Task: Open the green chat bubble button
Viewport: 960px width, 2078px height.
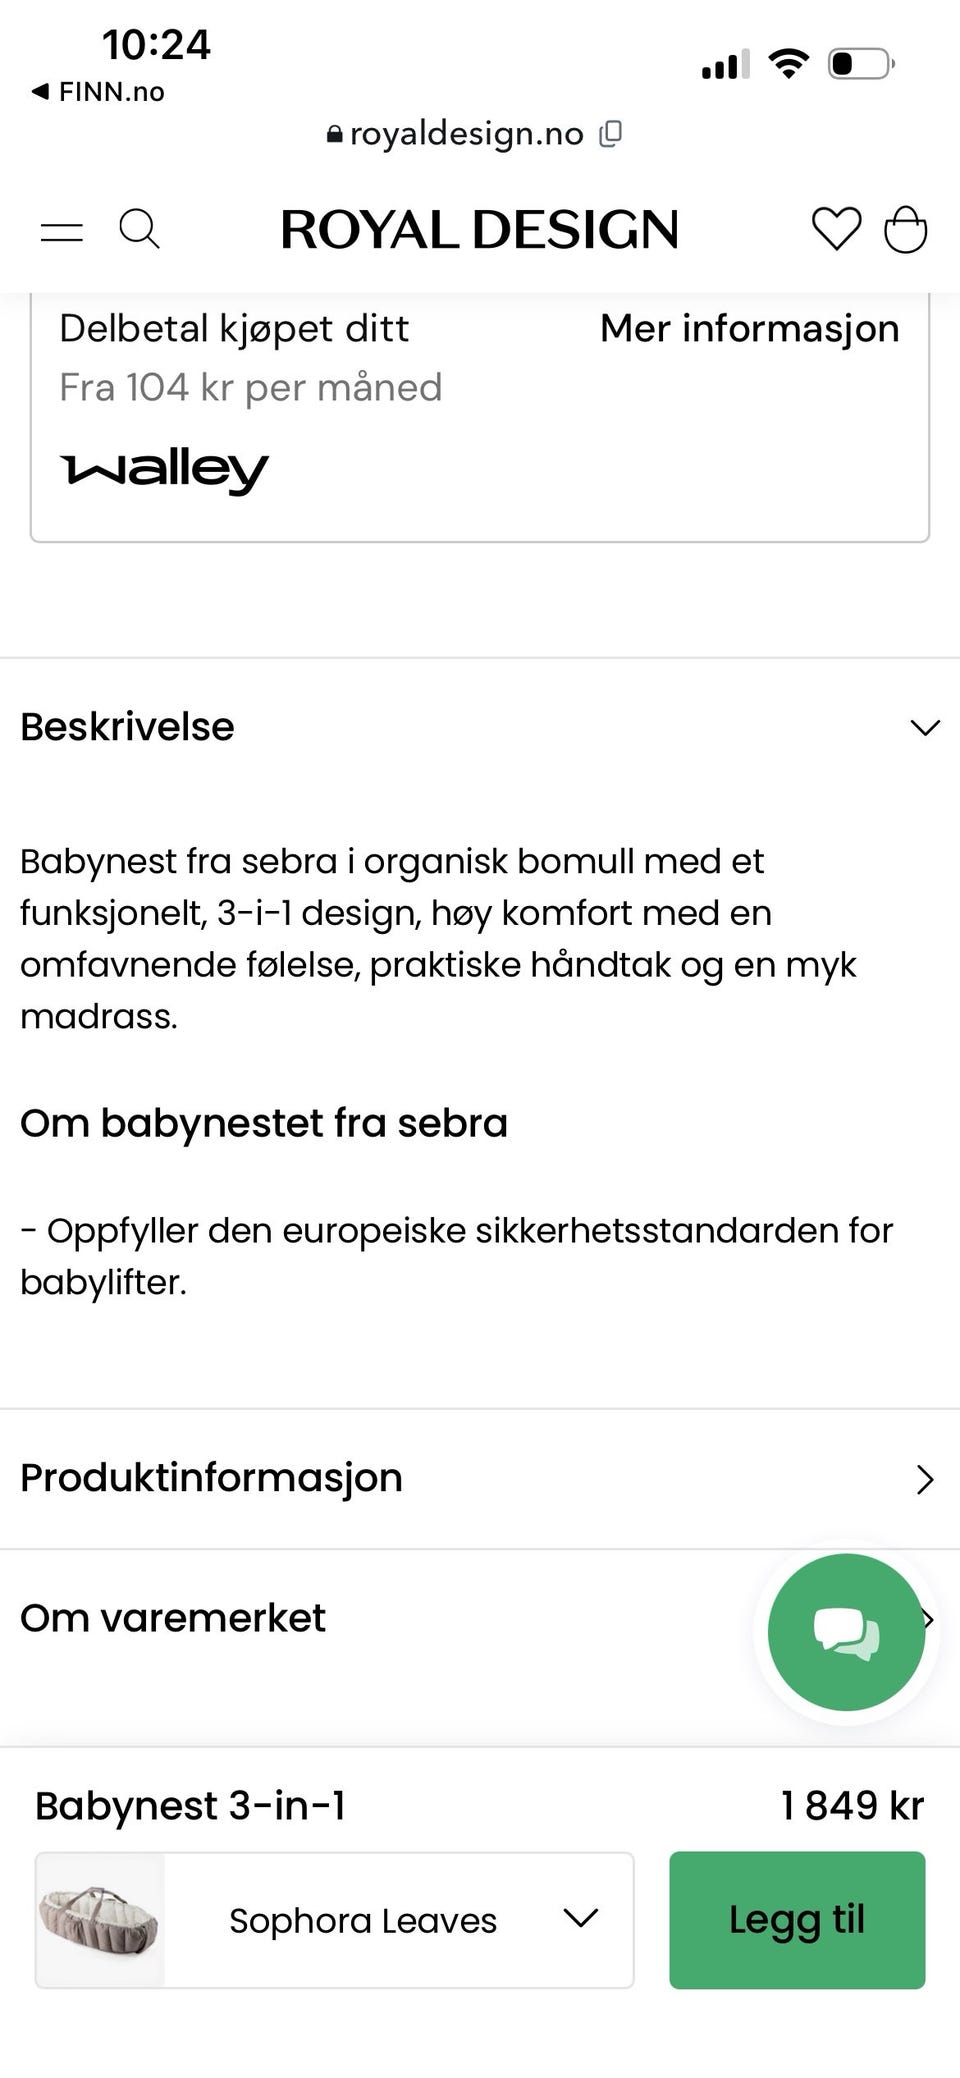Action: click(x=846, y=1632)
